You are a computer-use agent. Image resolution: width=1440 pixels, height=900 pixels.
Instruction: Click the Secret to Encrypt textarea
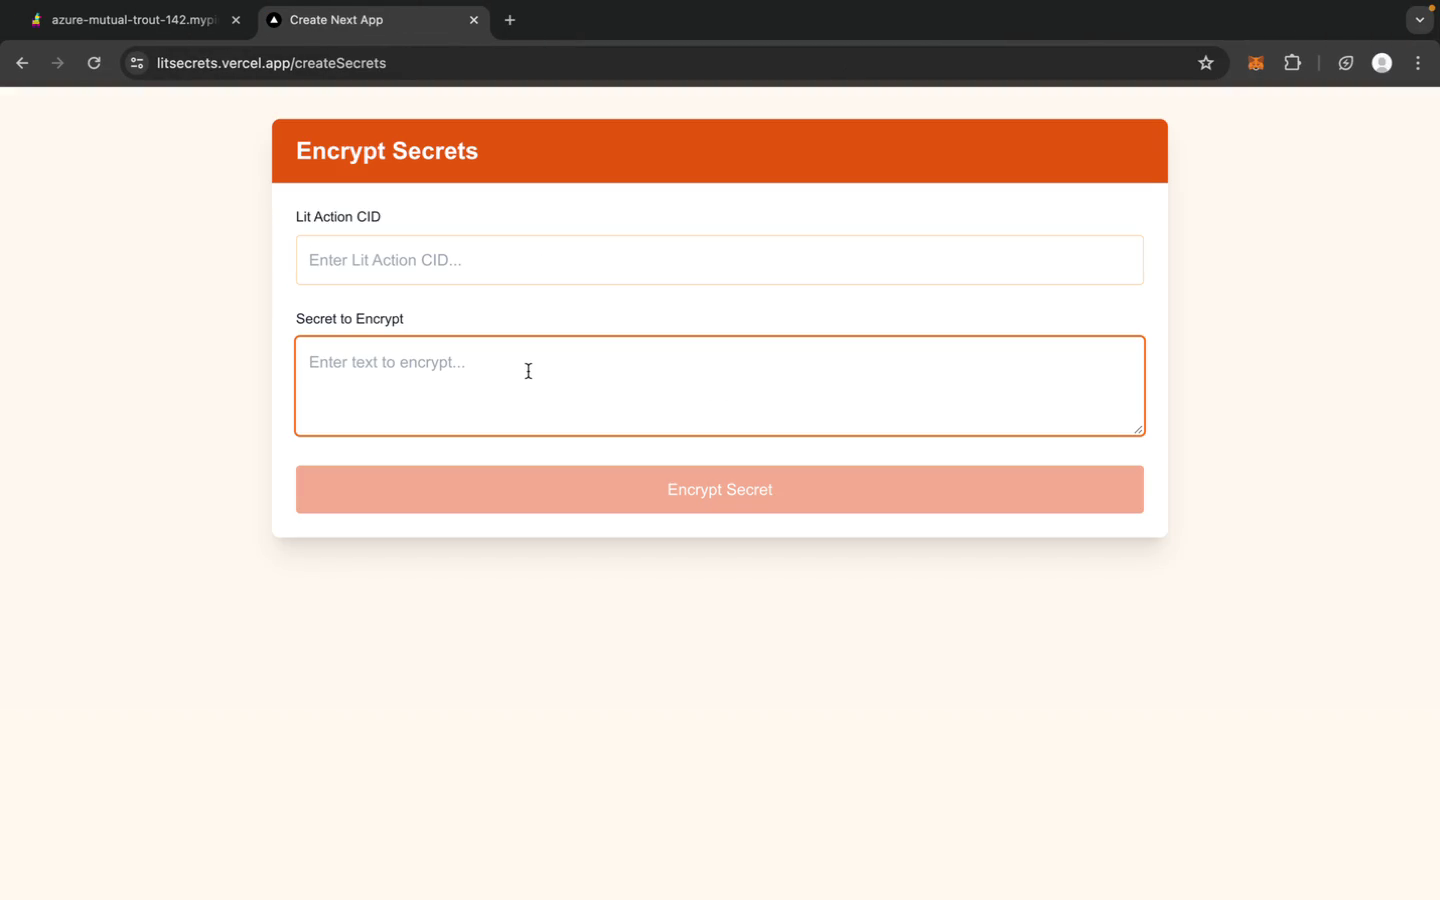pos(720,386)
